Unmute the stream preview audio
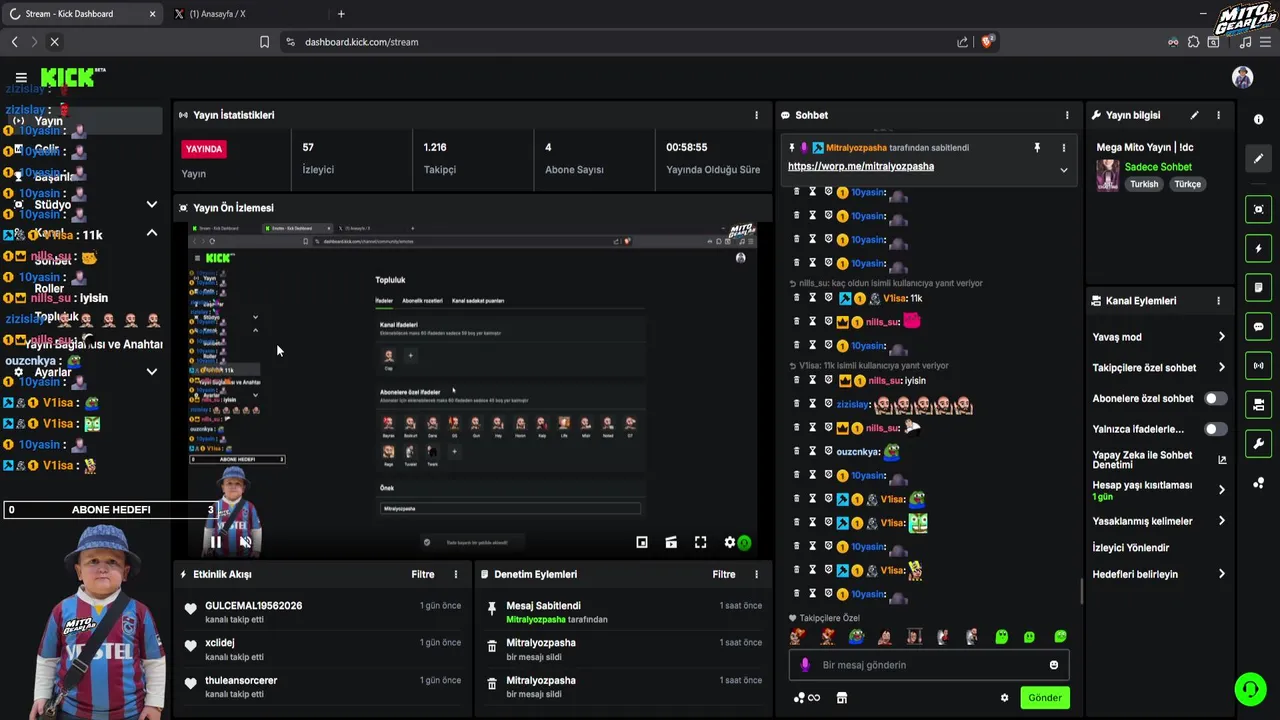Screen dimensions: 1280x720 click(x=245, y=542)
